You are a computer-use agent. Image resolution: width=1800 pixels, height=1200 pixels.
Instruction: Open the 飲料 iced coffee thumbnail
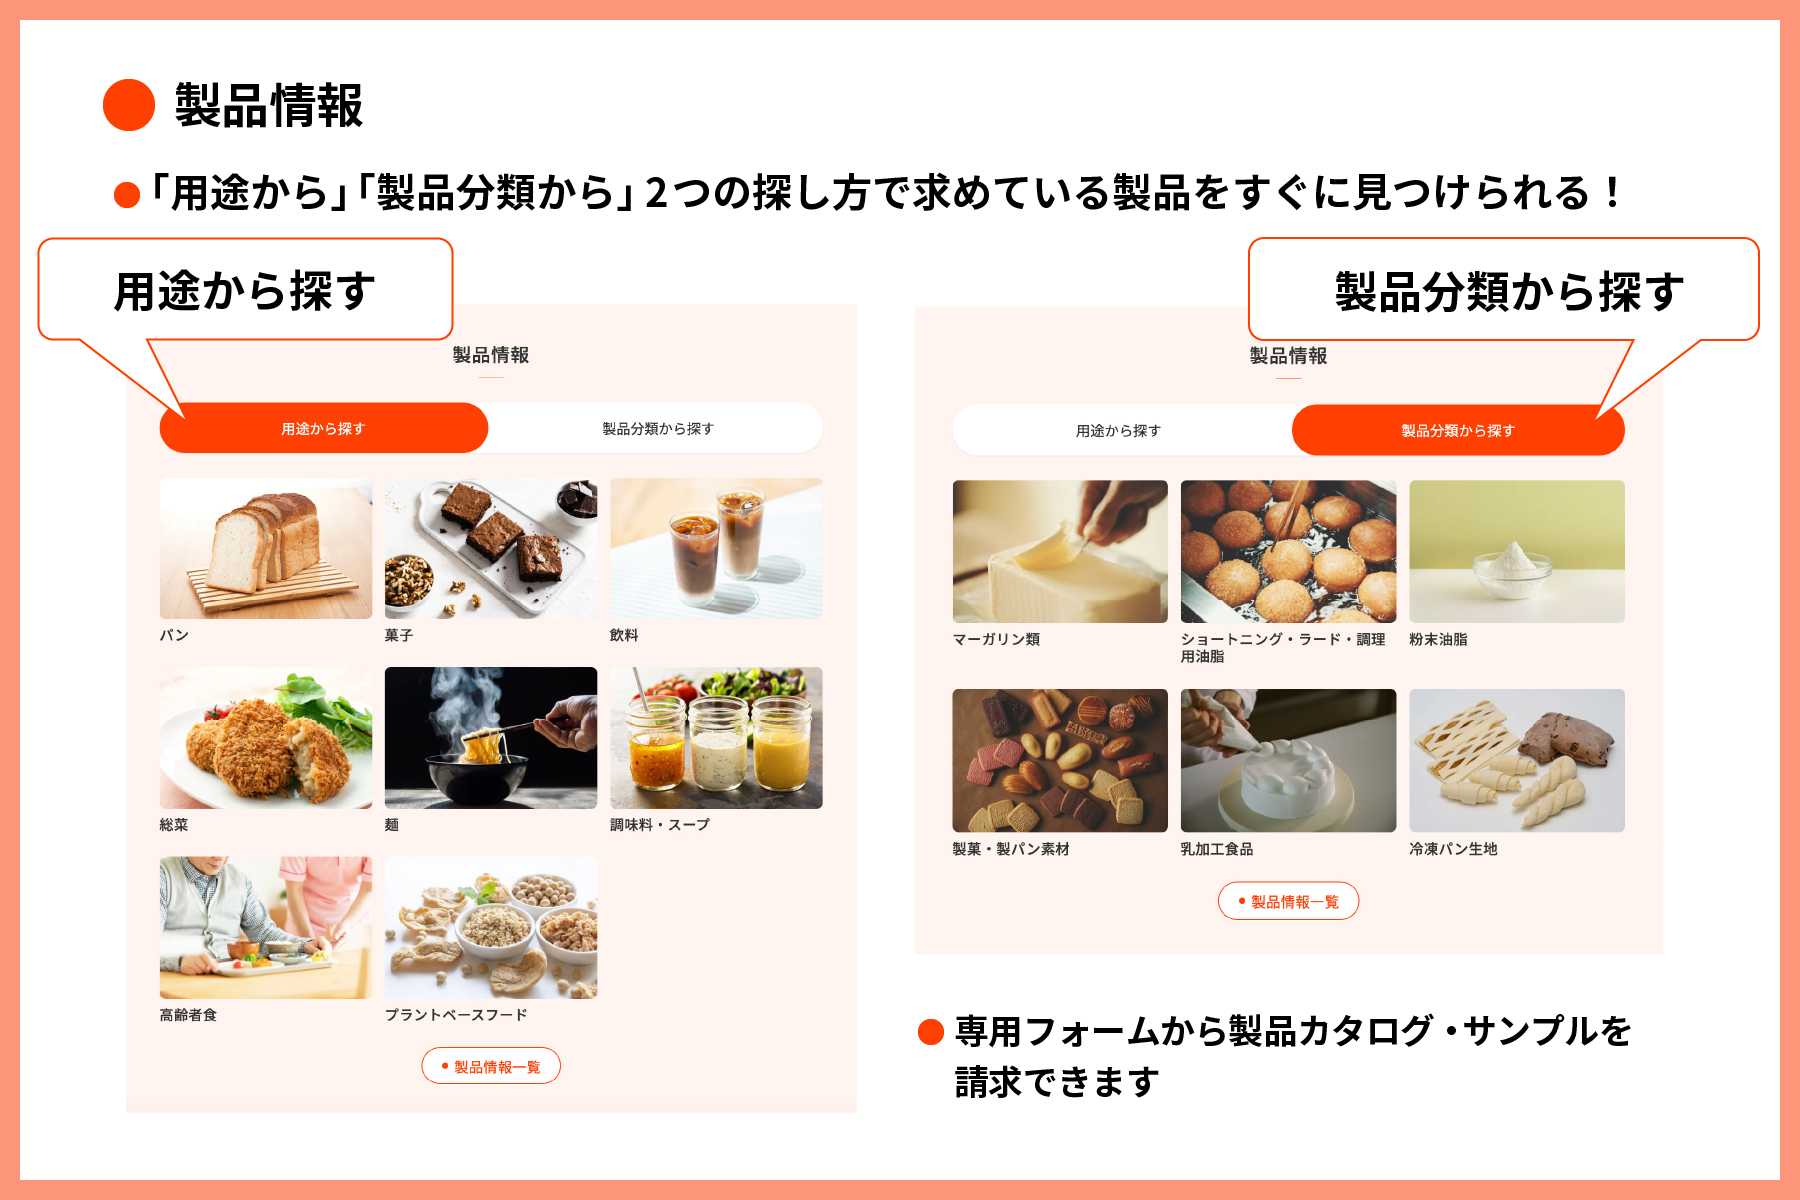click(717, 548)
